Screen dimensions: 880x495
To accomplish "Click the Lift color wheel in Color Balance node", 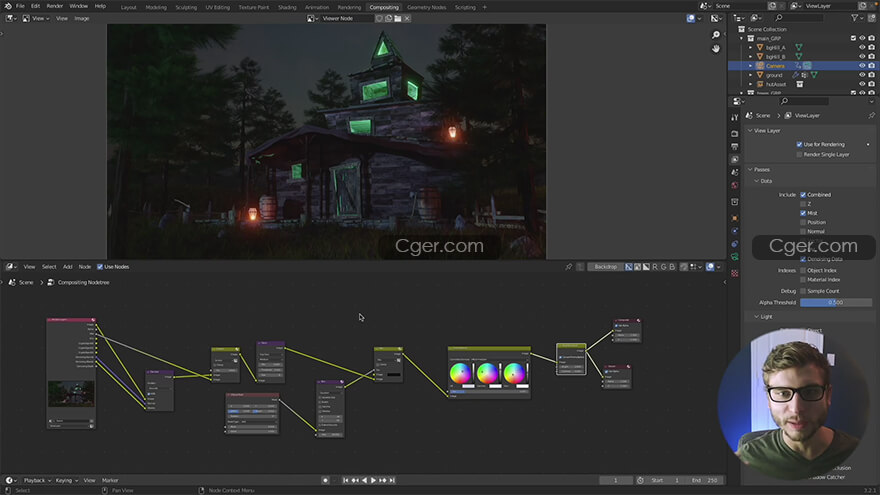I will [460, 373].
